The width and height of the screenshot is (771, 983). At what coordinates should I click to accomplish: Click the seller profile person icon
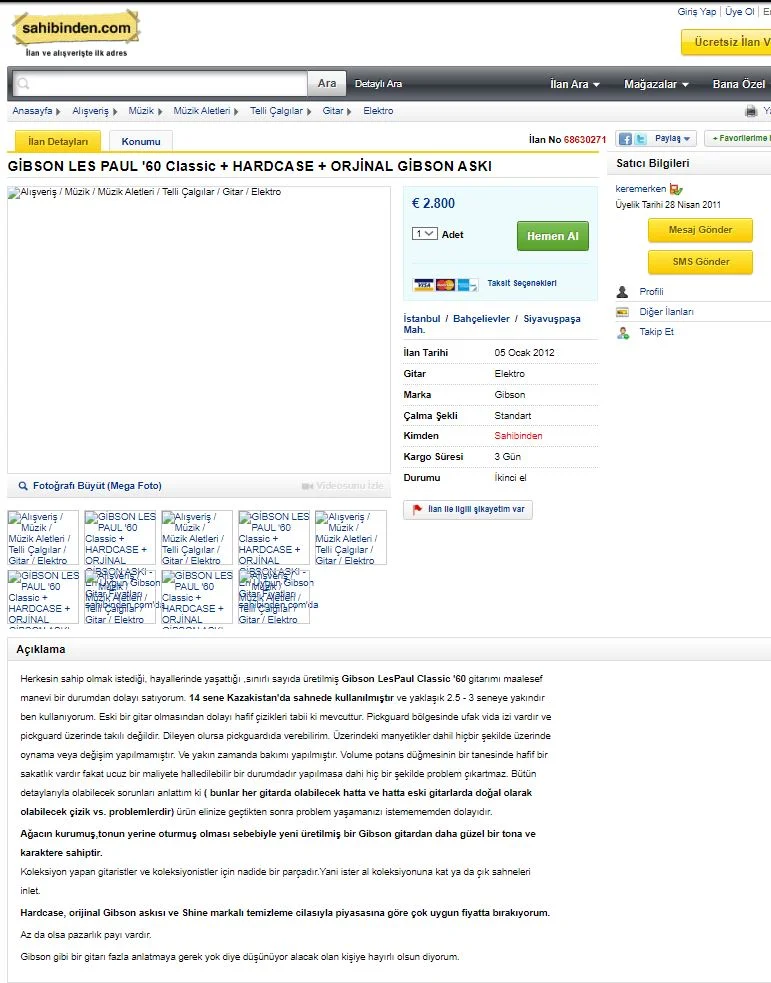point(622,292)
